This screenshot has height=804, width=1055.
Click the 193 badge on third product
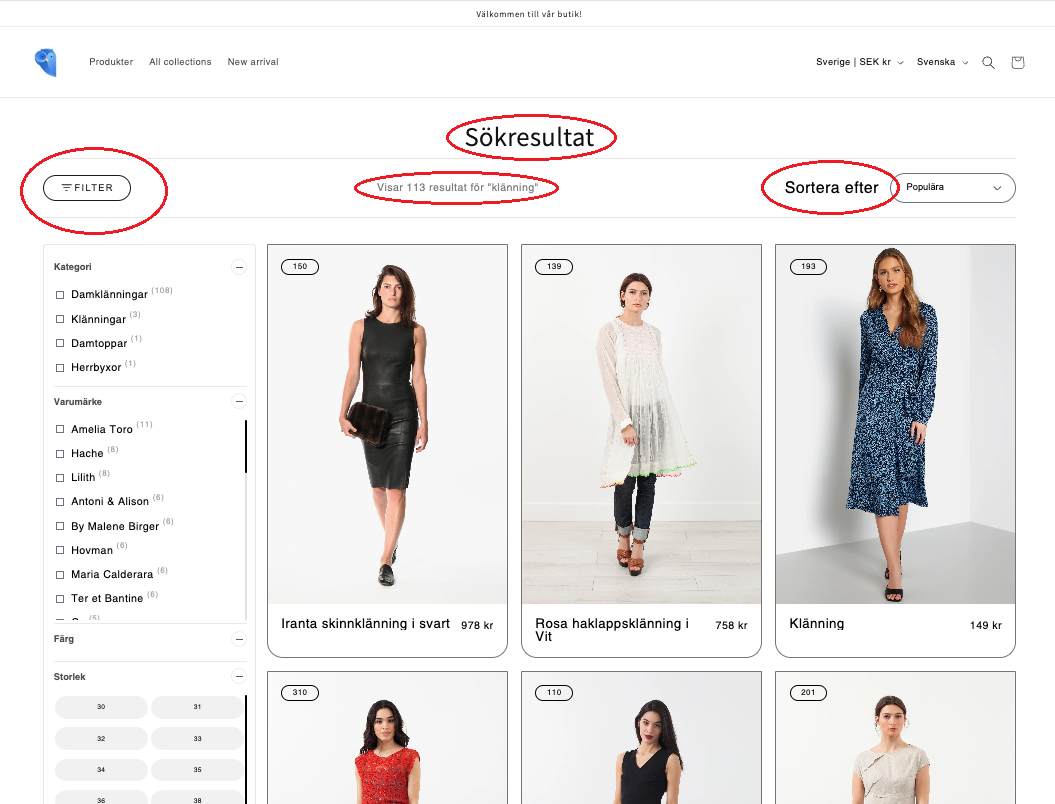tap(808, 267)
